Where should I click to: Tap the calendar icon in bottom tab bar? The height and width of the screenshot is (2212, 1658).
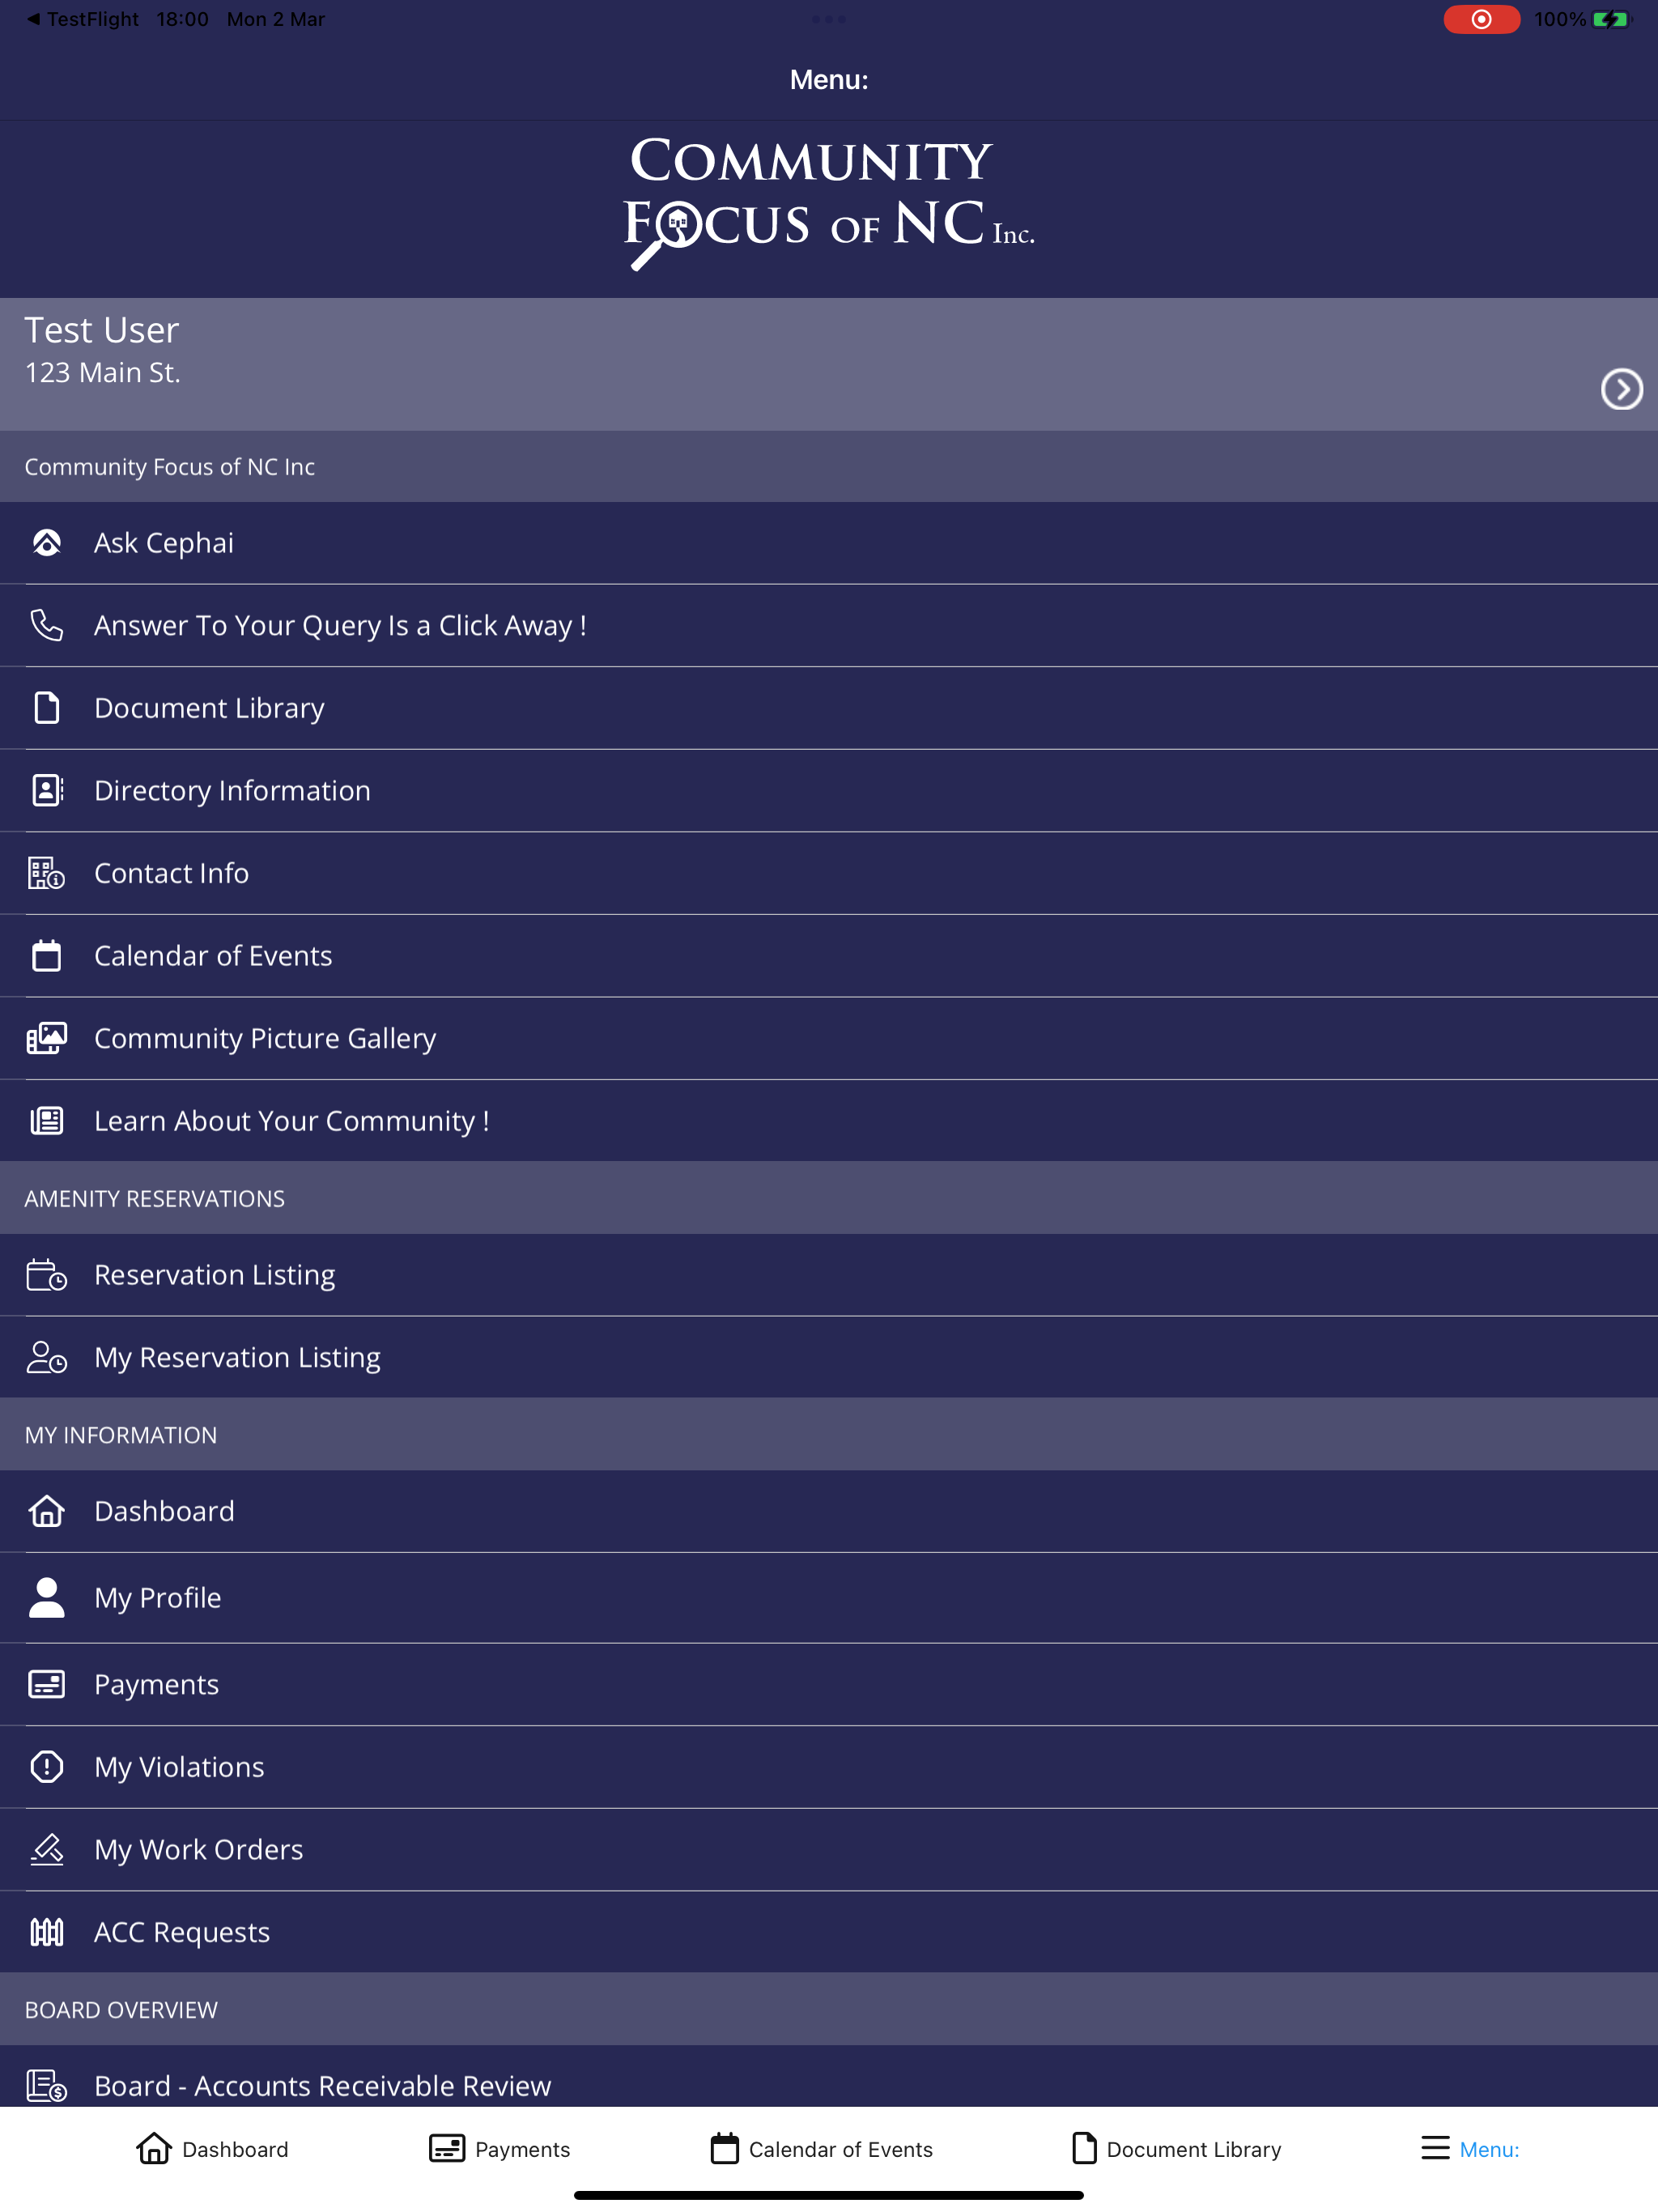coord(725,2148)
